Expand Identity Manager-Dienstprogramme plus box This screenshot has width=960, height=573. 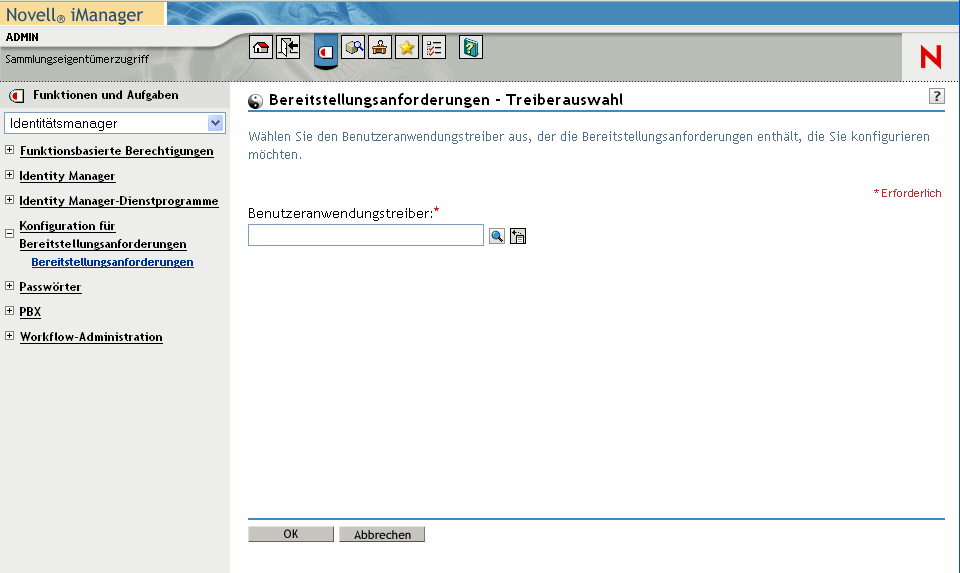(9, 200)
